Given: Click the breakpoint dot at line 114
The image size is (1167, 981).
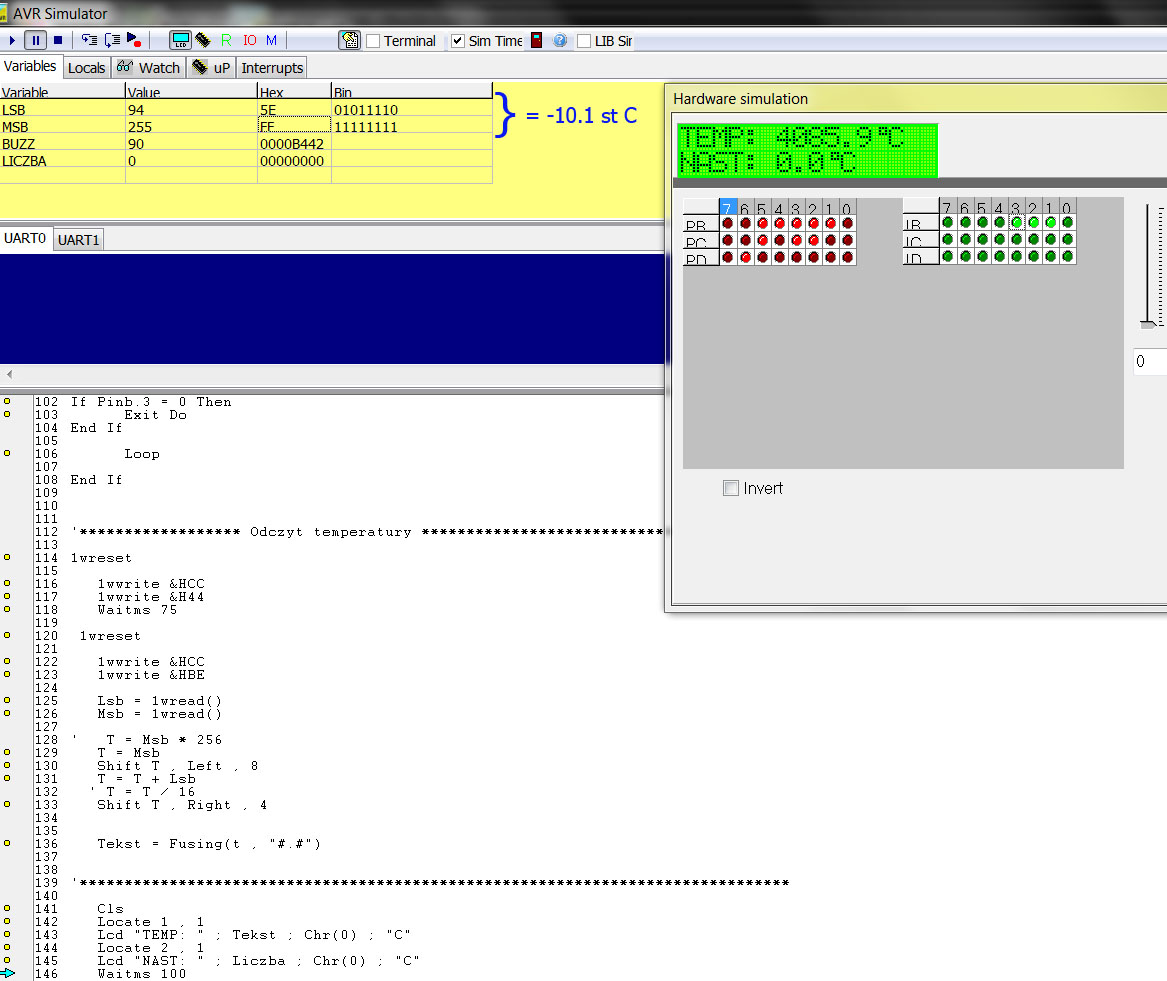Looking at the screenshot, I should click(7, 557).
